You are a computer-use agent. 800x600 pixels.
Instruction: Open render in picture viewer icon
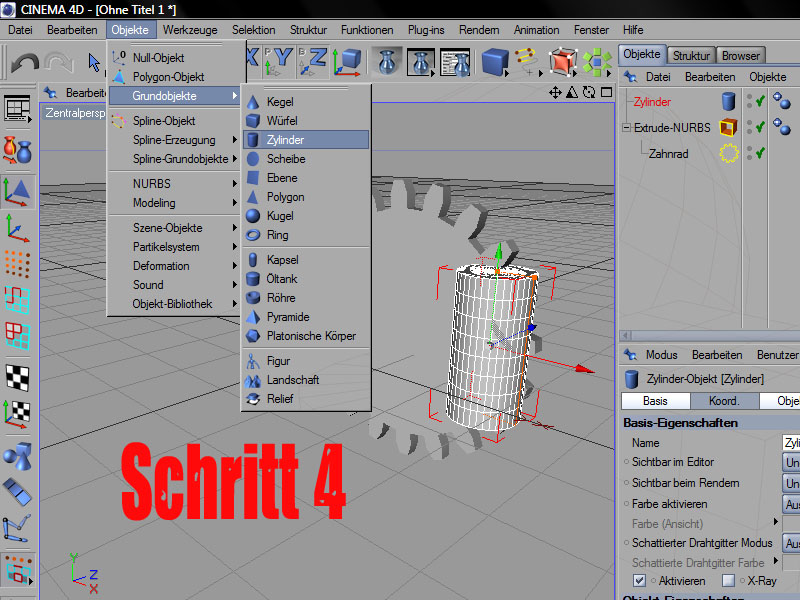click(x=420, y=62)
